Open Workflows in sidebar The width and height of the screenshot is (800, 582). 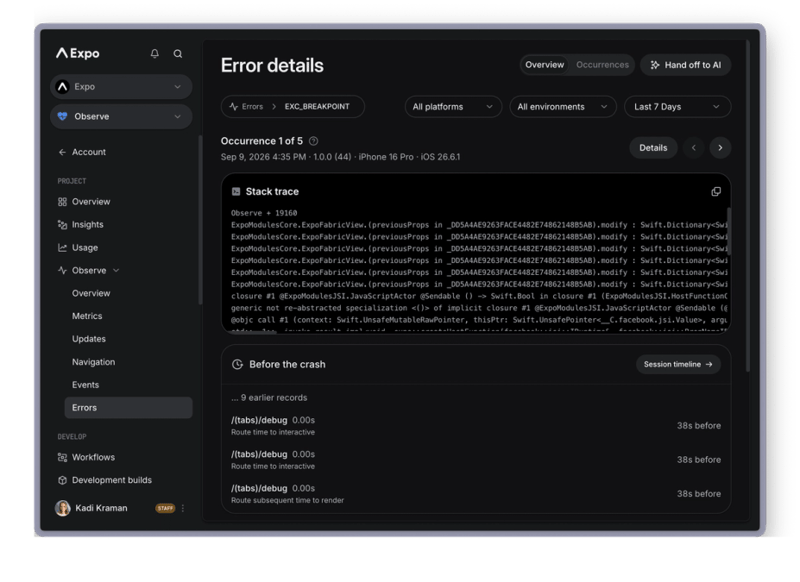tap(86, 457)
